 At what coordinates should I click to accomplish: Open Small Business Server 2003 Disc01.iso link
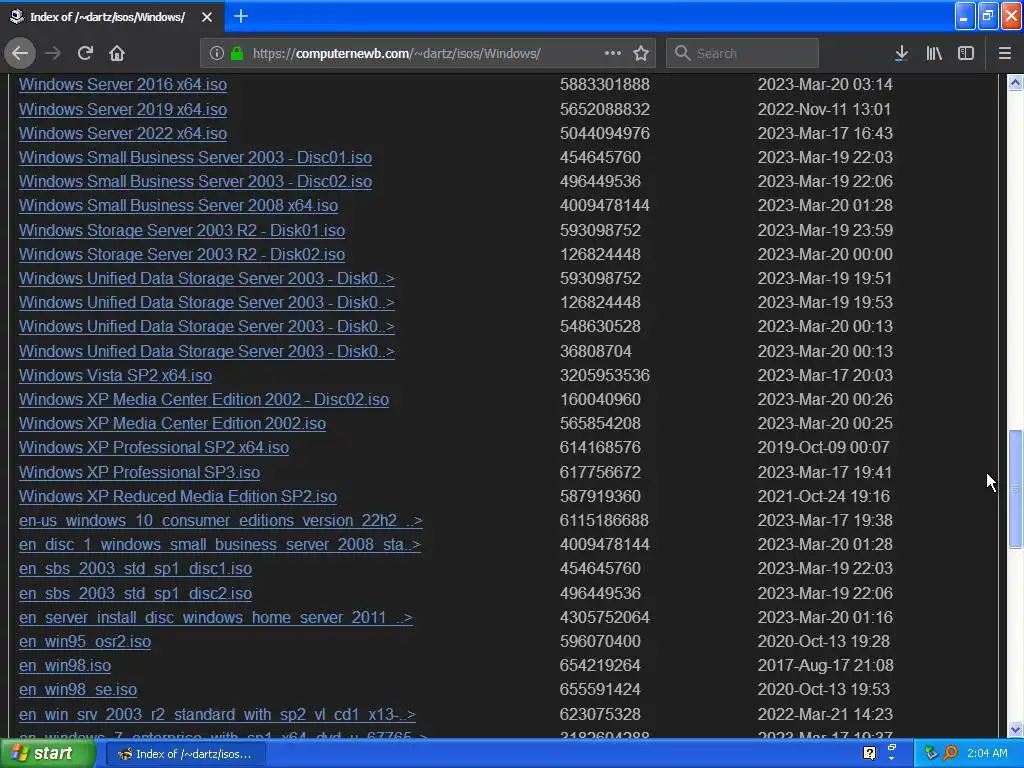pos(195,157)
